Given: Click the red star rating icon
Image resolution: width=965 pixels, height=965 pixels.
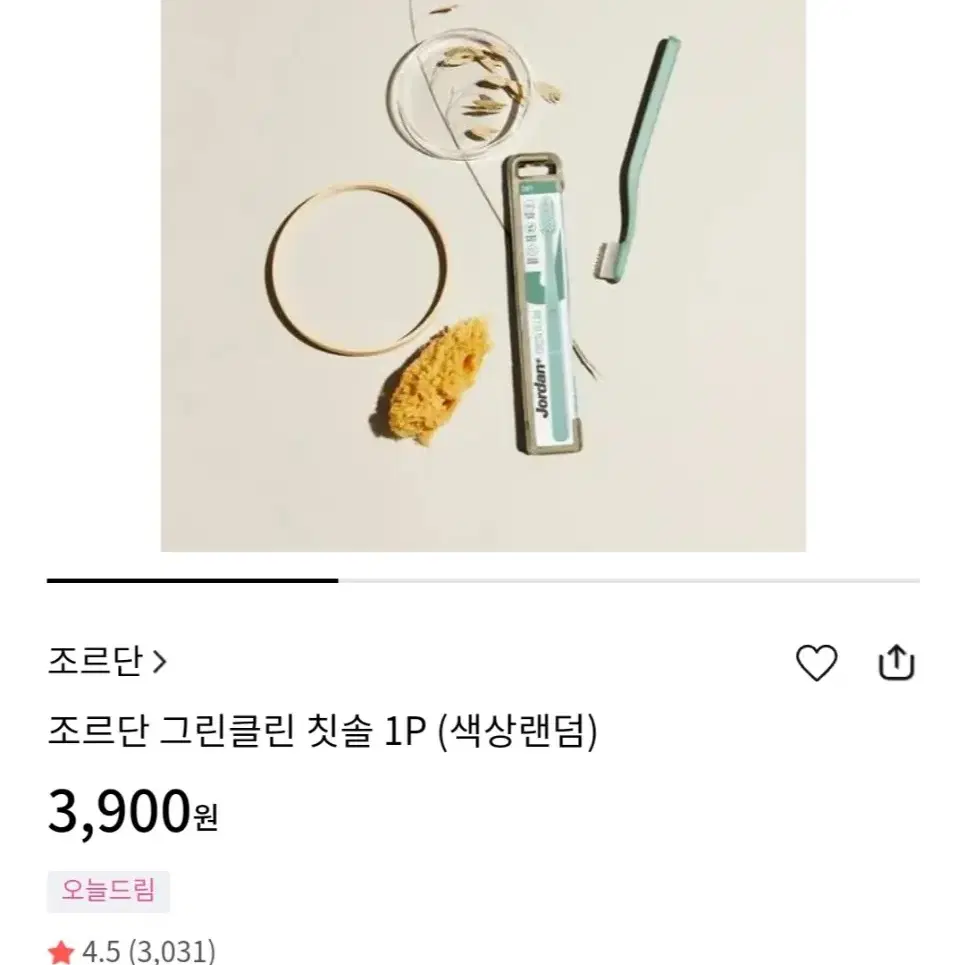Looking at the screenshot, I should pyautogui.click(x=61, y=952).
